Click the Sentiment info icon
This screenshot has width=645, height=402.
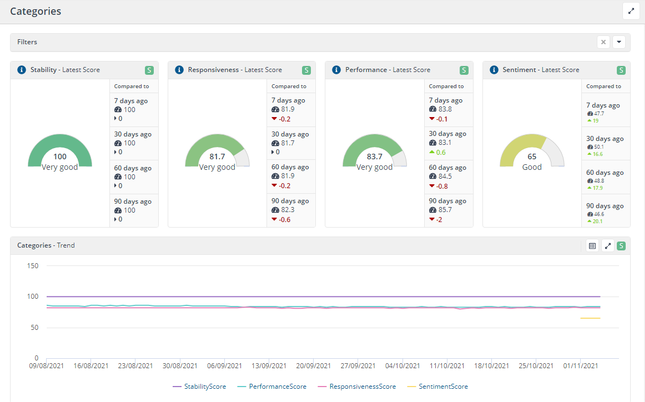point(494,70)
